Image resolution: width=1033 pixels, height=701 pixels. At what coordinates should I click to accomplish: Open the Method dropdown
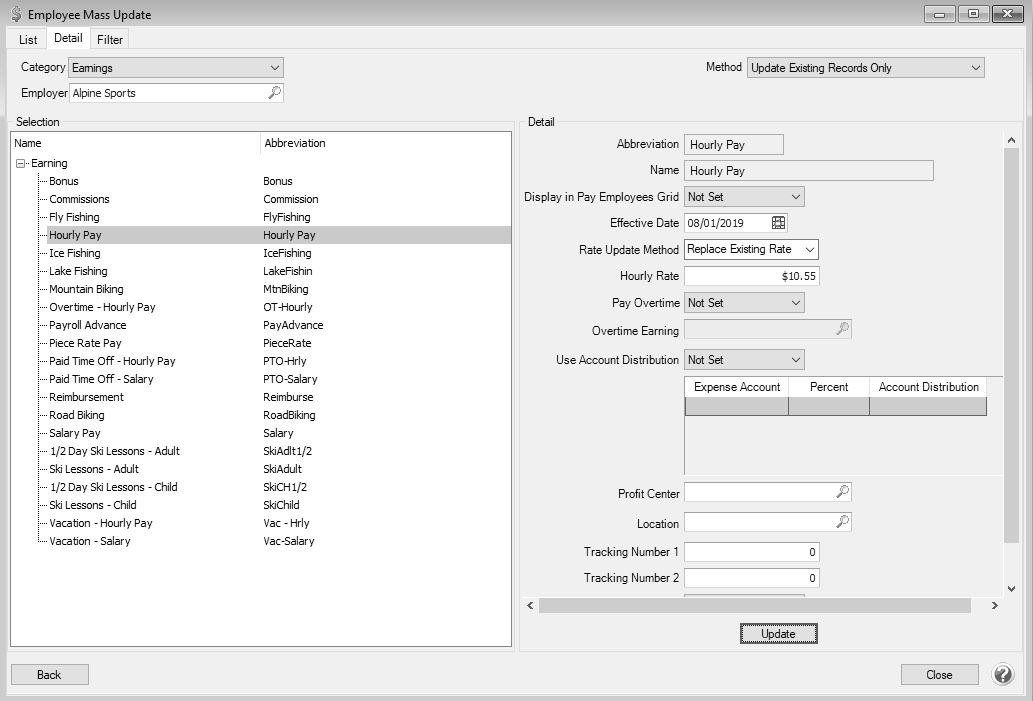(866, 67)
